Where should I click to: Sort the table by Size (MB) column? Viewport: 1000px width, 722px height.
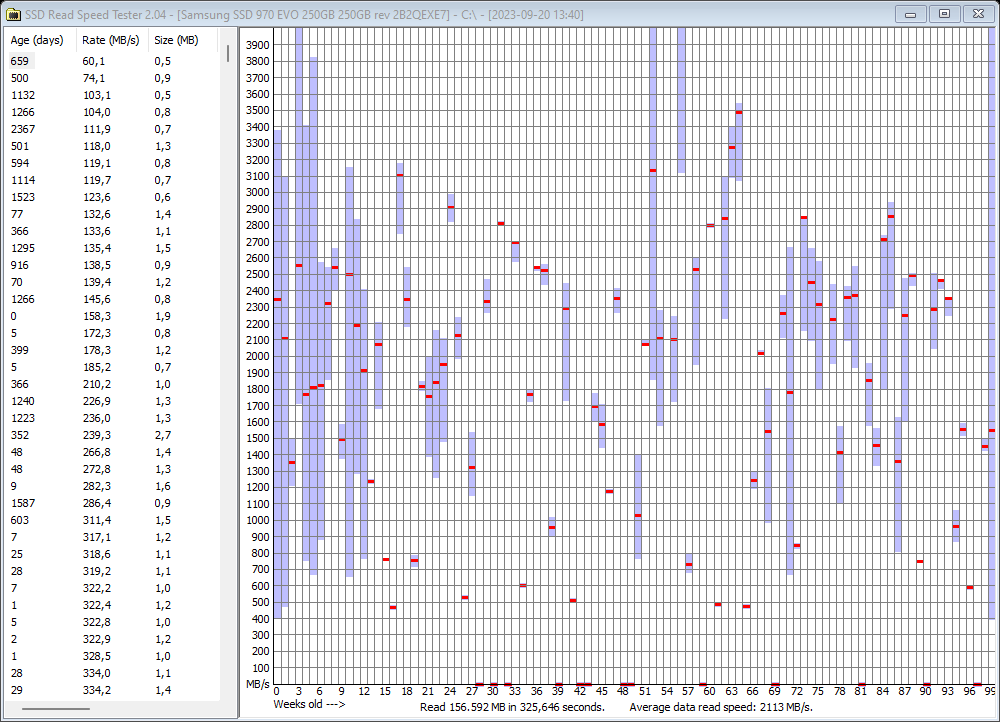point(176,40)
